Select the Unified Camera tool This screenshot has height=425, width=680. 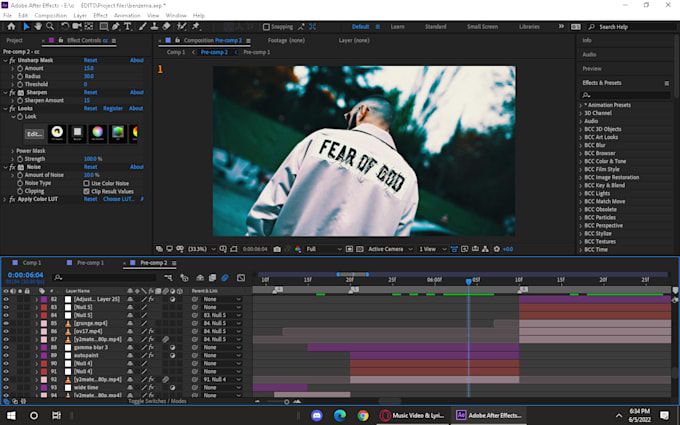(x=77, y=26)
